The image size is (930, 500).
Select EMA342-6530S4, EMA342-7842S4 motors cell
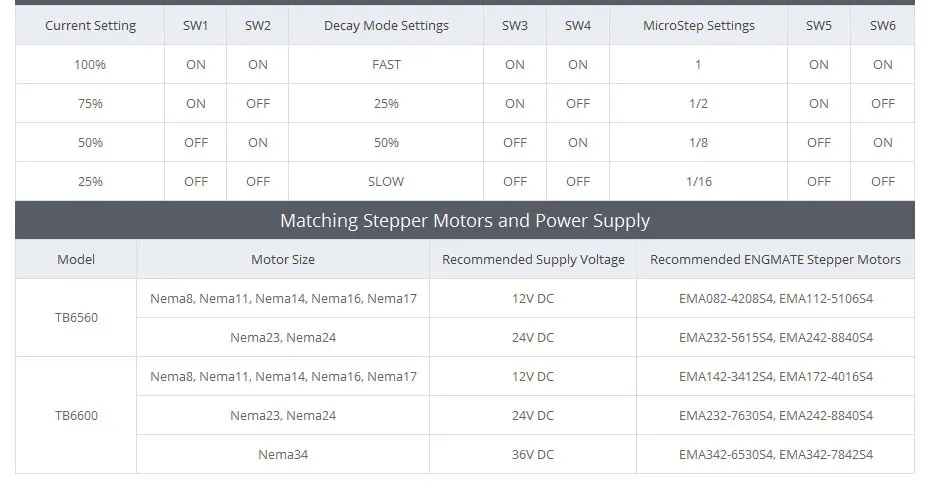pyautogui.click(x=776, y=454)
